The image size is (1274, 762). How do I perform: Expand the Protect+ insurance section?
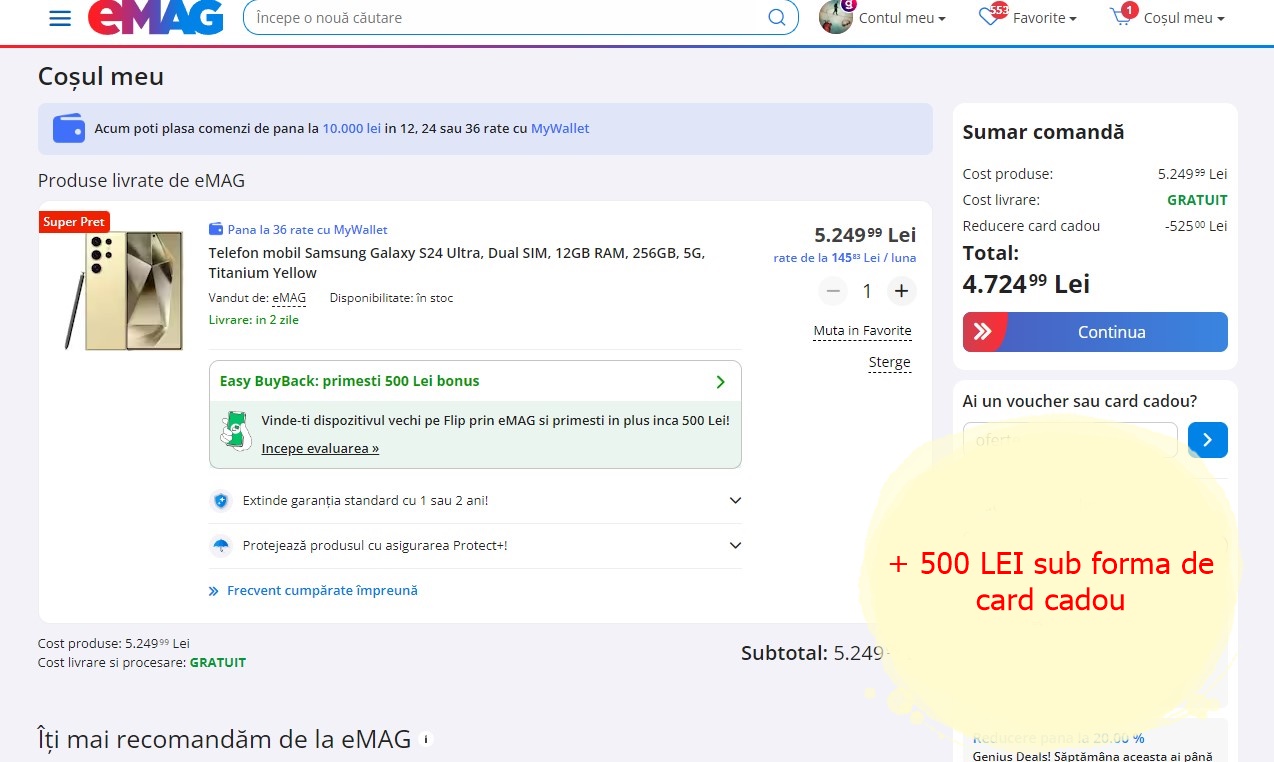pos(735,546)
